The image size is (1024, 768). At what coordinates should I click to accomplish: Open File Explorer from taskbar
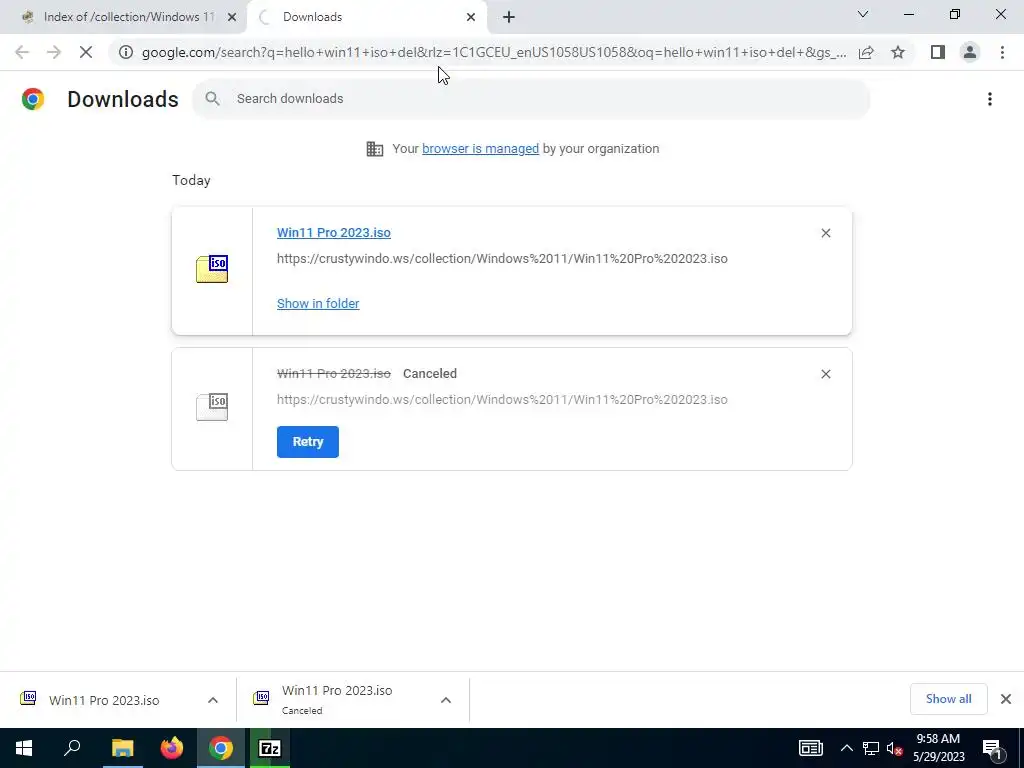click(x=122, y=748)
